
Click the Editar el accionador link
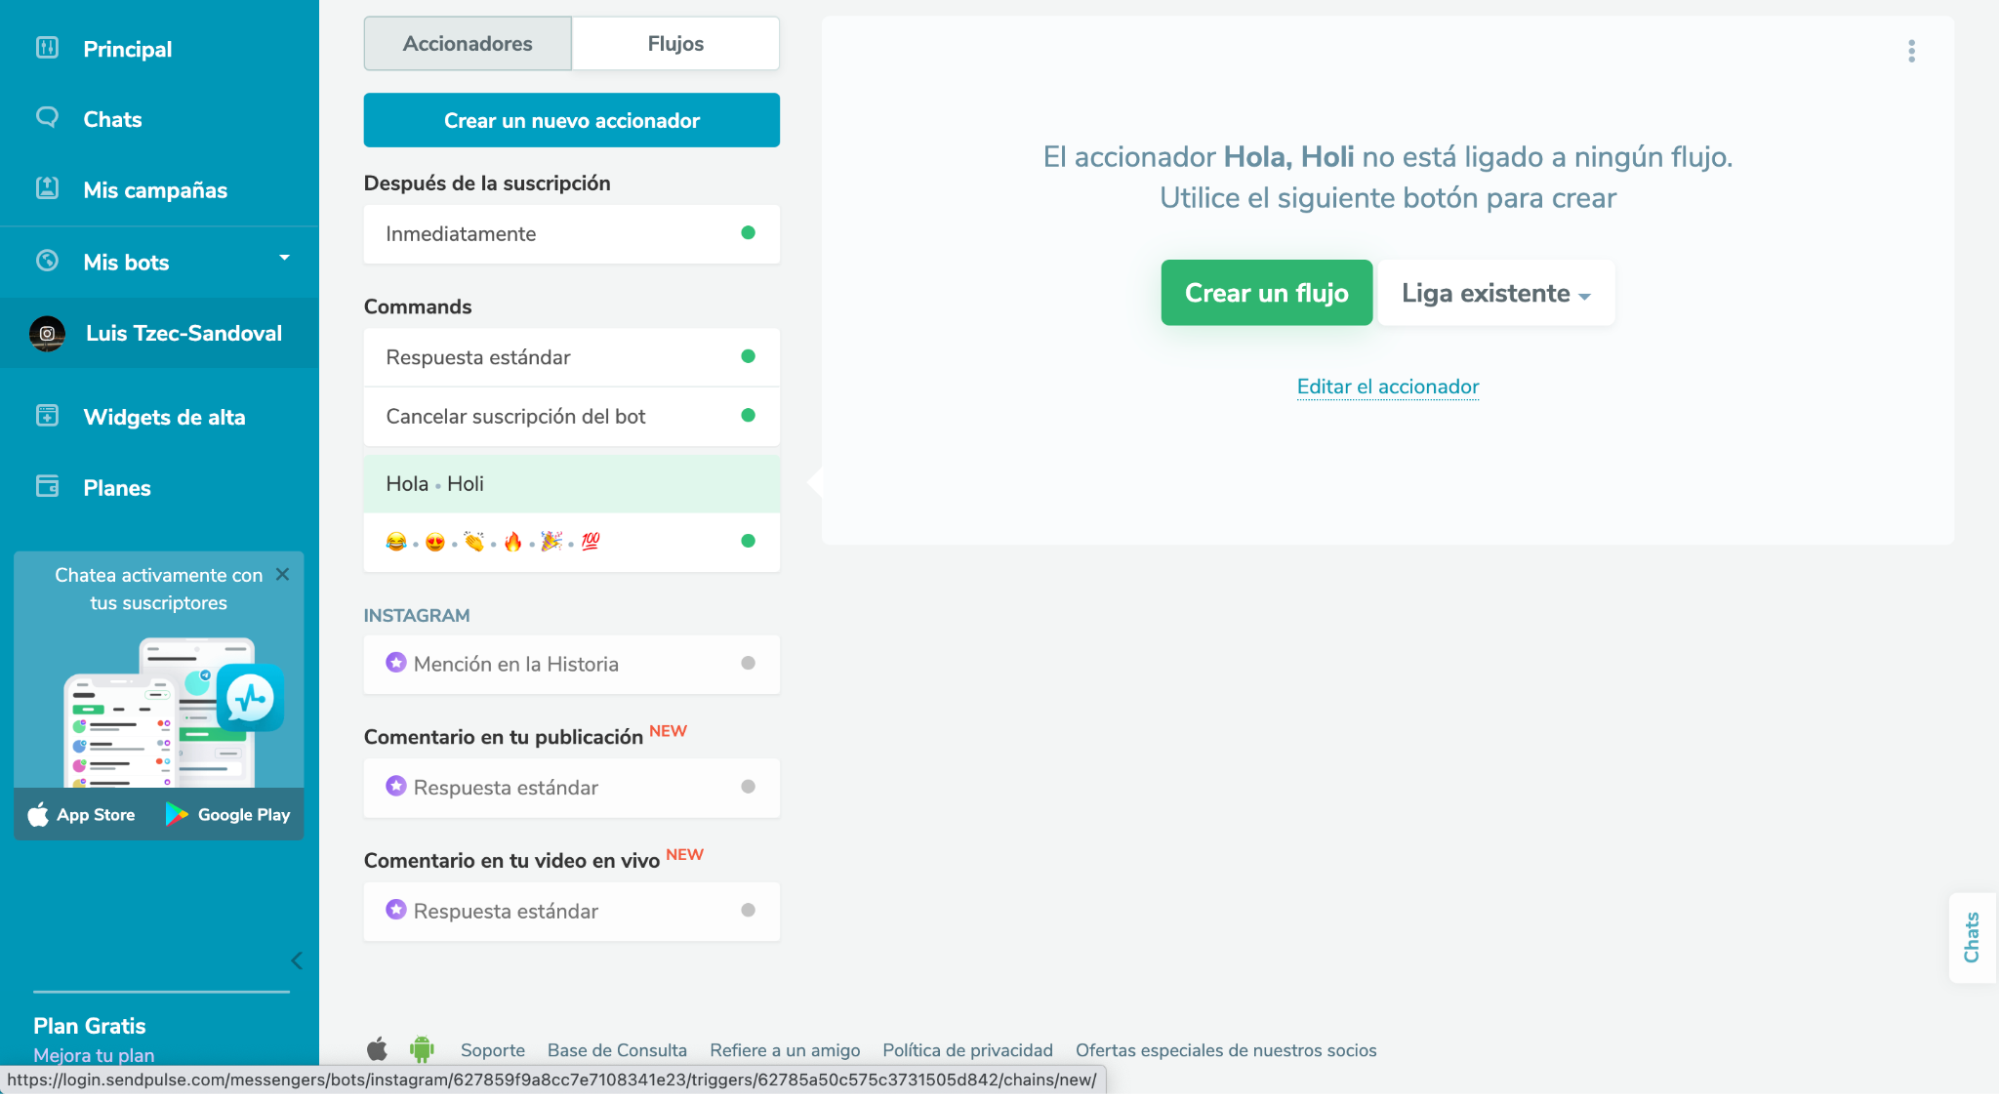pyautogui.click(x=1387, y=387)
